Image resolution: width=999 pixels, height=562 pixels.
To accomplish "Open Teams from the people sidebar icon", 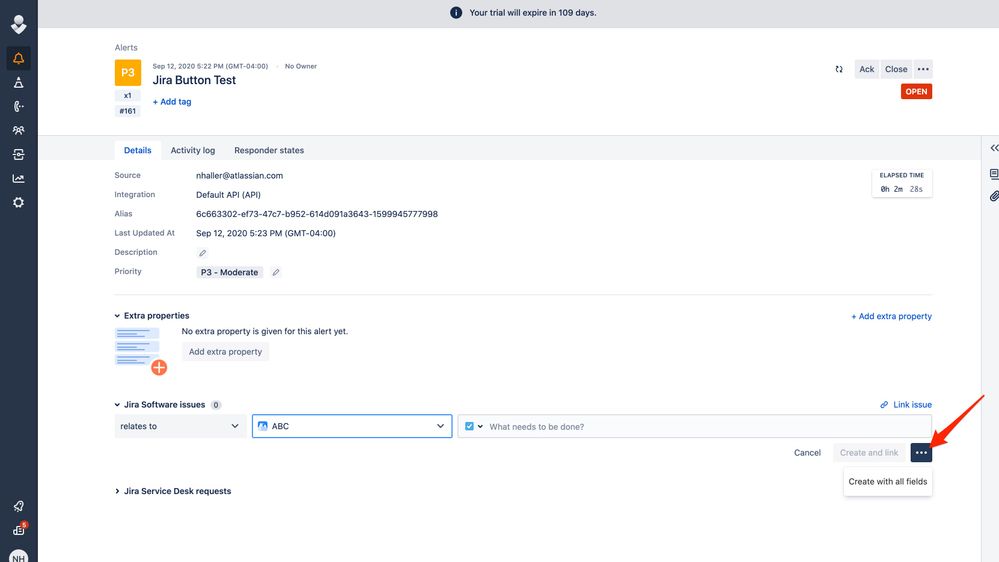I will [18, 131].
